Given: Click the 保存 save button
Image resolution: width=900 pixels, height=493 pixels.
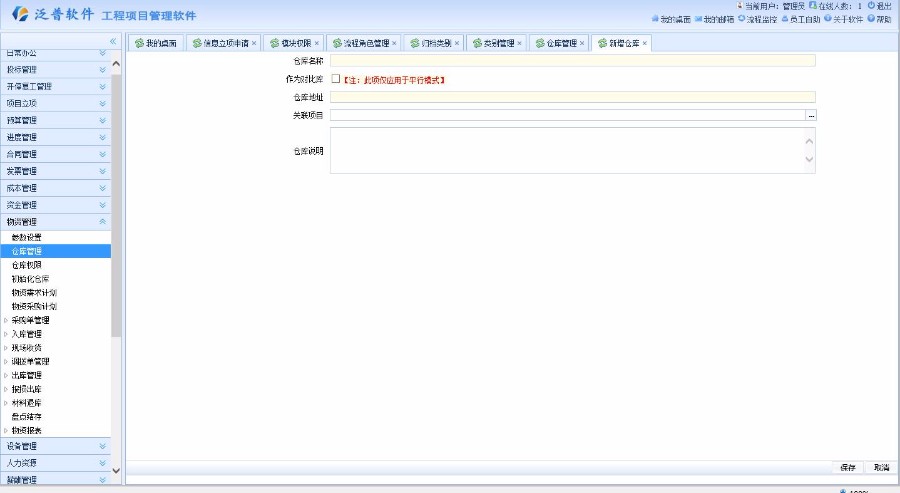Looking at the screenshot, I should [846, 467].
